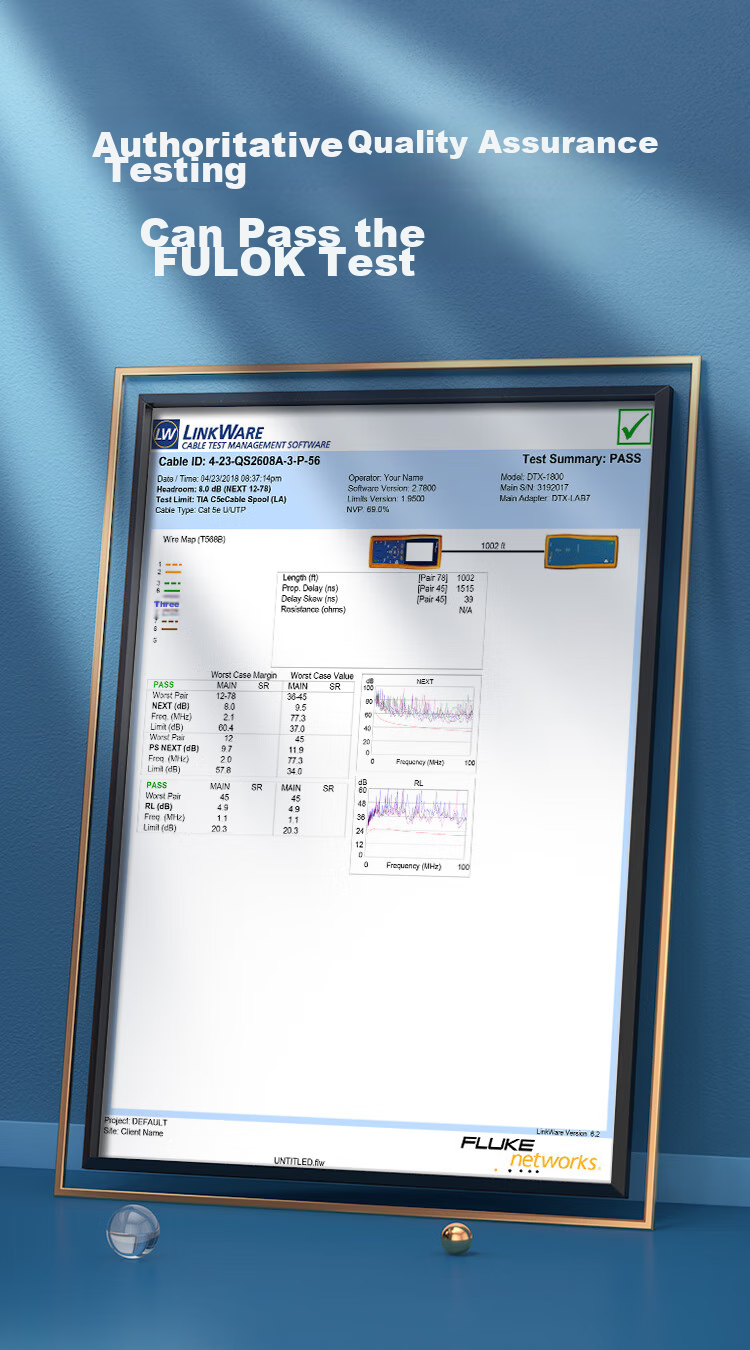This screenshot has width=750, height=1350.
Task: Select the 'Prop. Delay (ns)' row label
Action: point(311,588)
